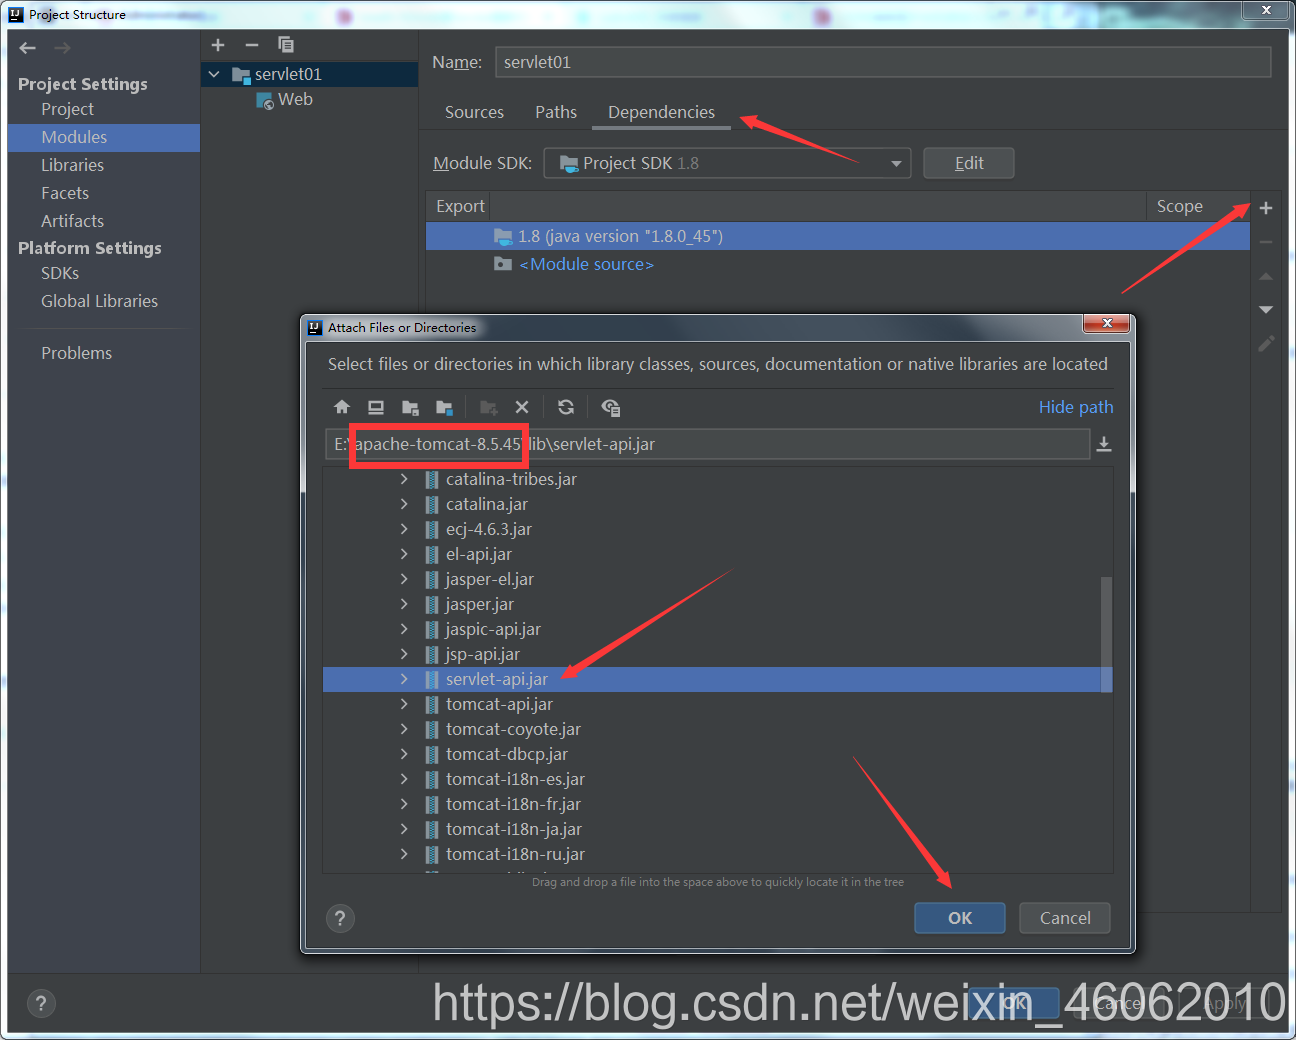Collapse the servlet01 module tree node

pos(214,74)
